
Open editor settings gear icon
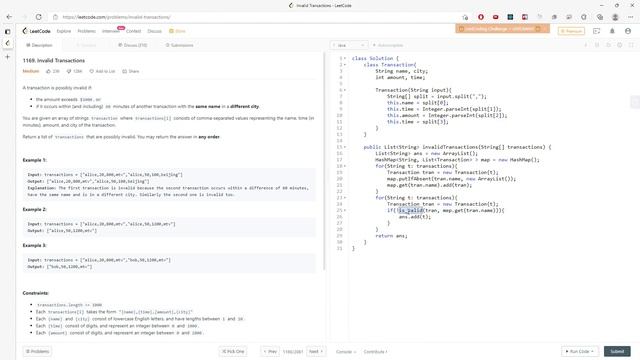point(620,45)
